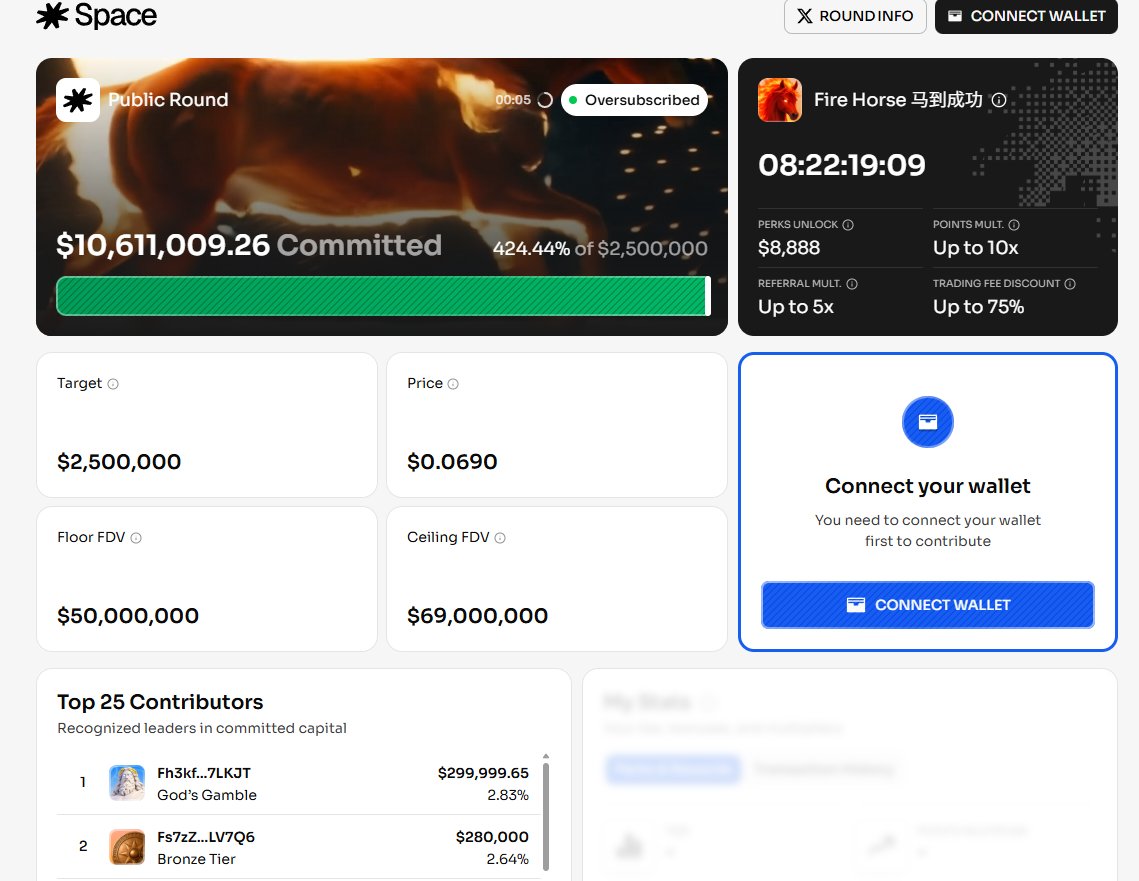Select the blurred blue tab in My Stats
The height and width of the screenshot is (881, 1139).
(x=673, y=769)
